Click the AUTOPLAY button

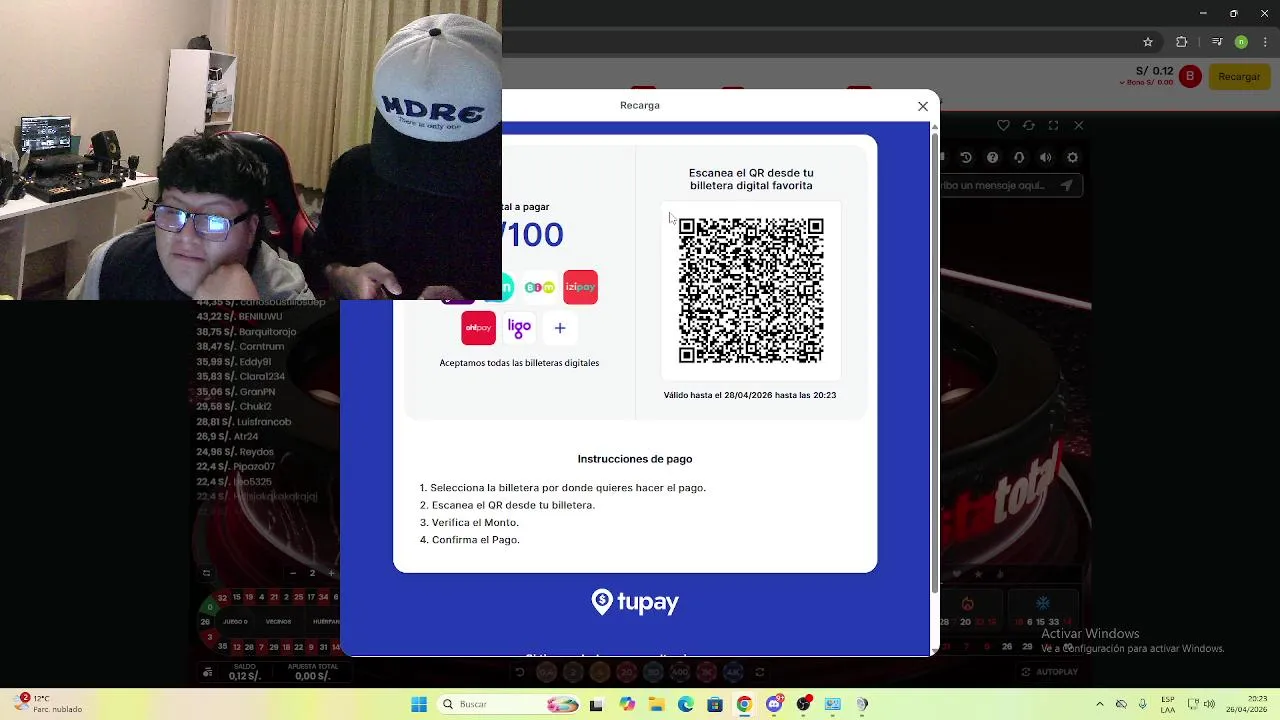1050,672
